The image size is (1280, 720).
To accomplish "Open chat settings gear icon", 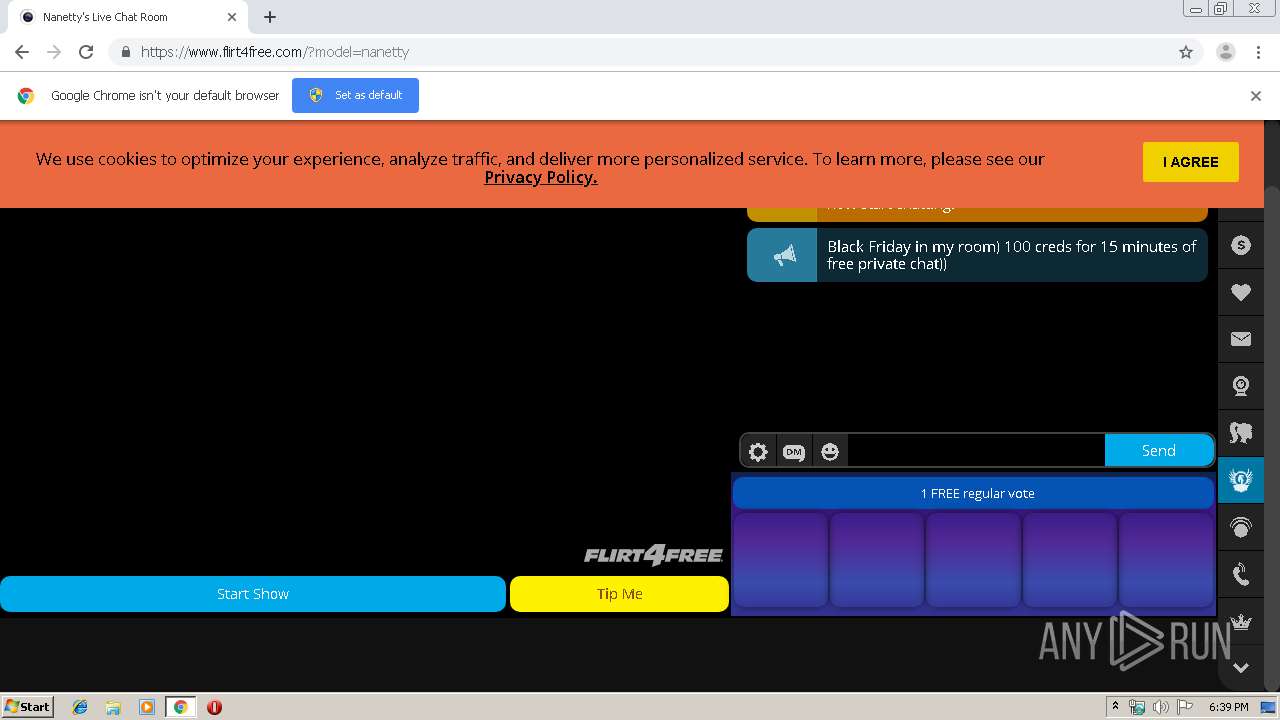I will (x=758, y=452).
